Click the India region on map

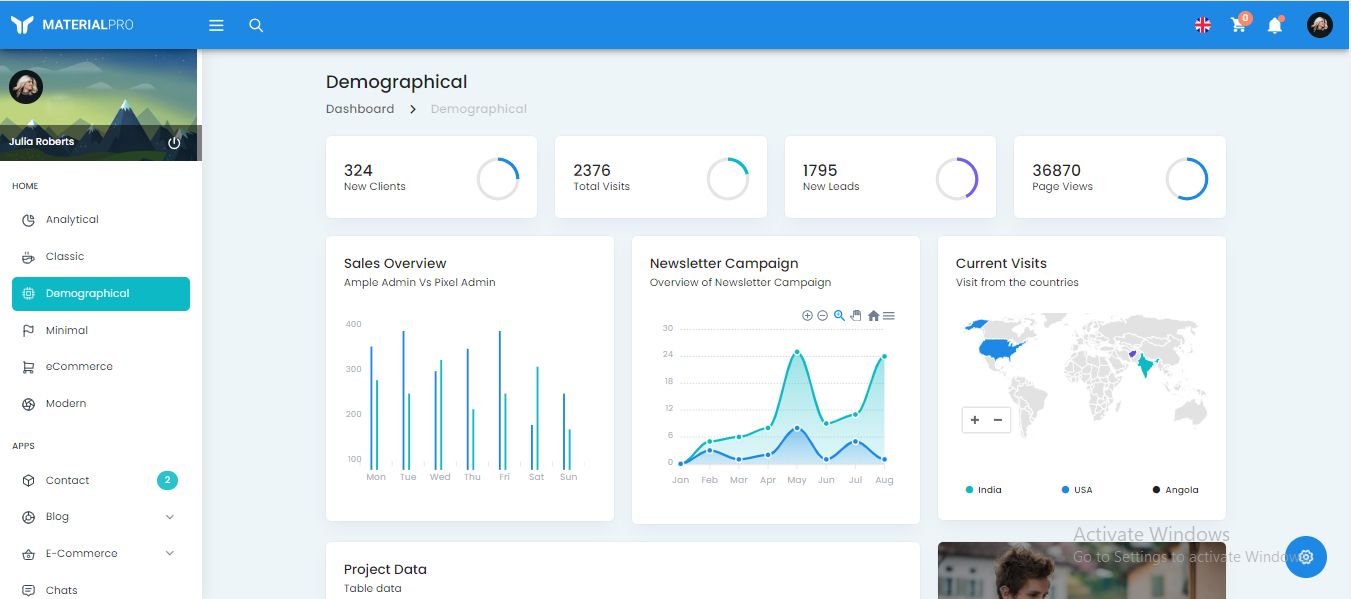tap(1145, 366)
